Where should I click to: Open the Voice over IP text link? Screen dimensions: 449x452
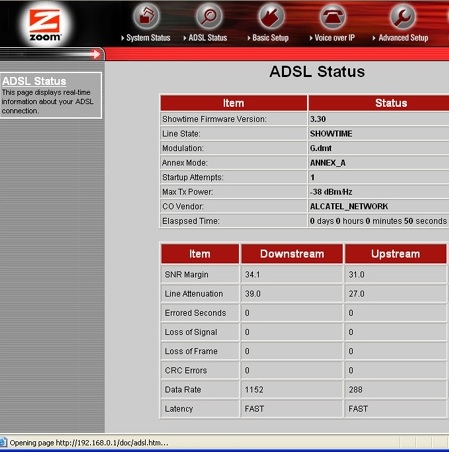(x=335, y=38)
